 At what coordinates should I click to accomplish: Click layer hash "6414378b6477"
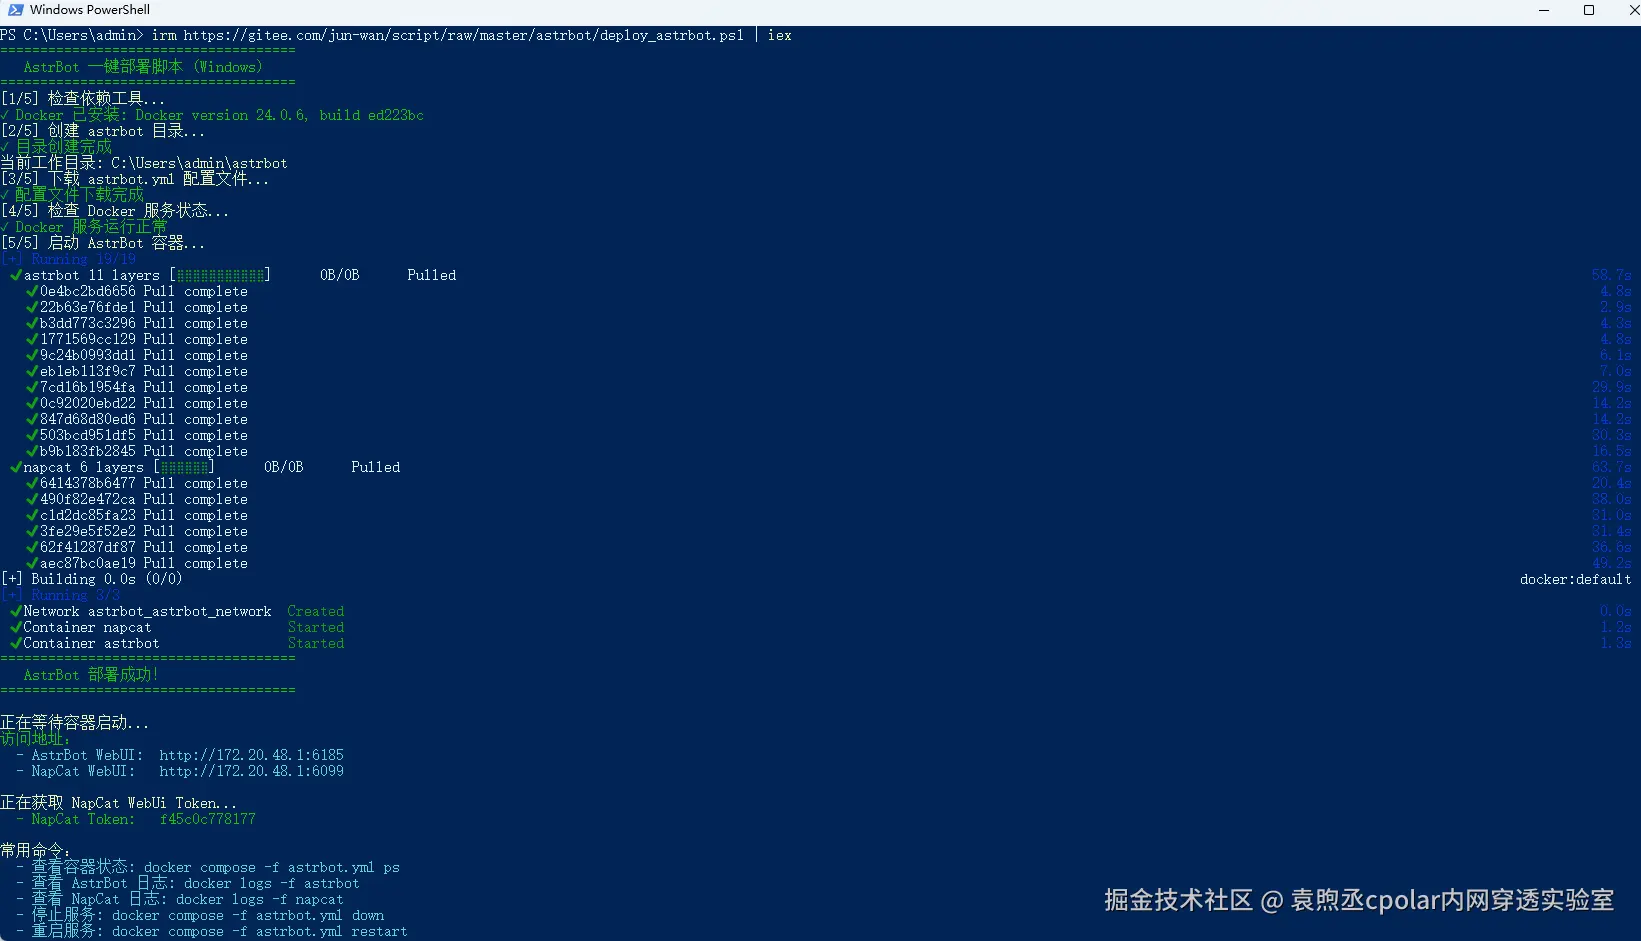(88, 483)
